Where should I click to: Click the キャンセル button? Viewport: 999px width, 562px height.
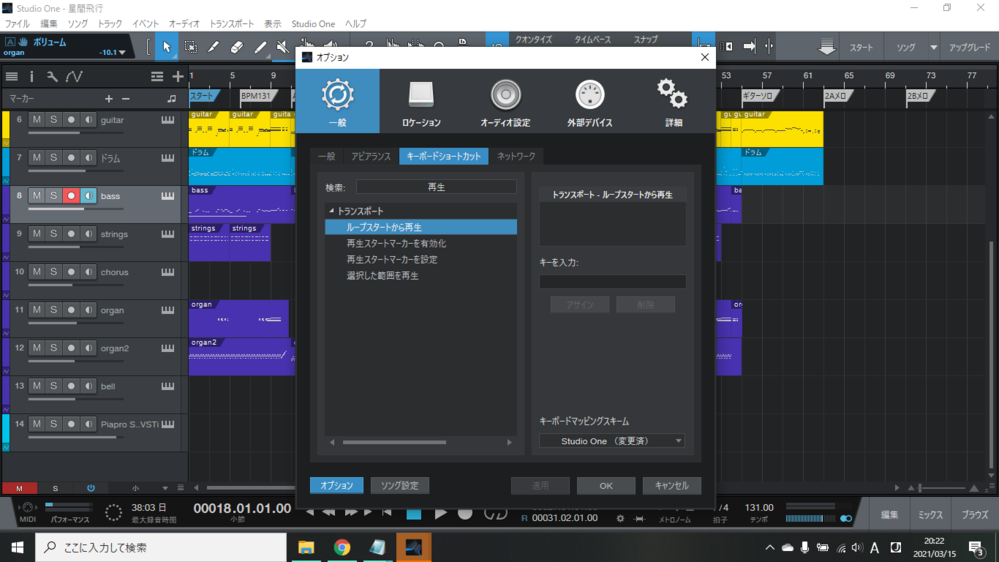[672, 486]
